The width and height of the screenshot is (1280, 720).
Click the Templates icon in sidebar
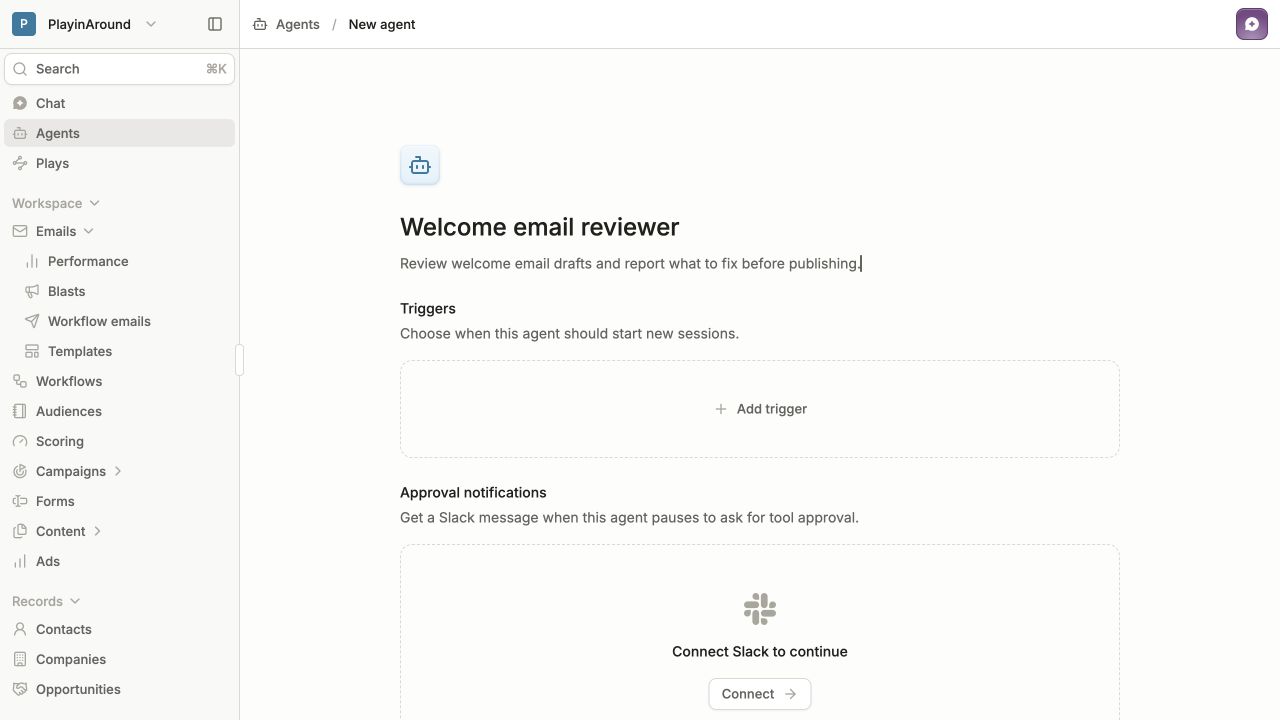(x=32, y=351)
